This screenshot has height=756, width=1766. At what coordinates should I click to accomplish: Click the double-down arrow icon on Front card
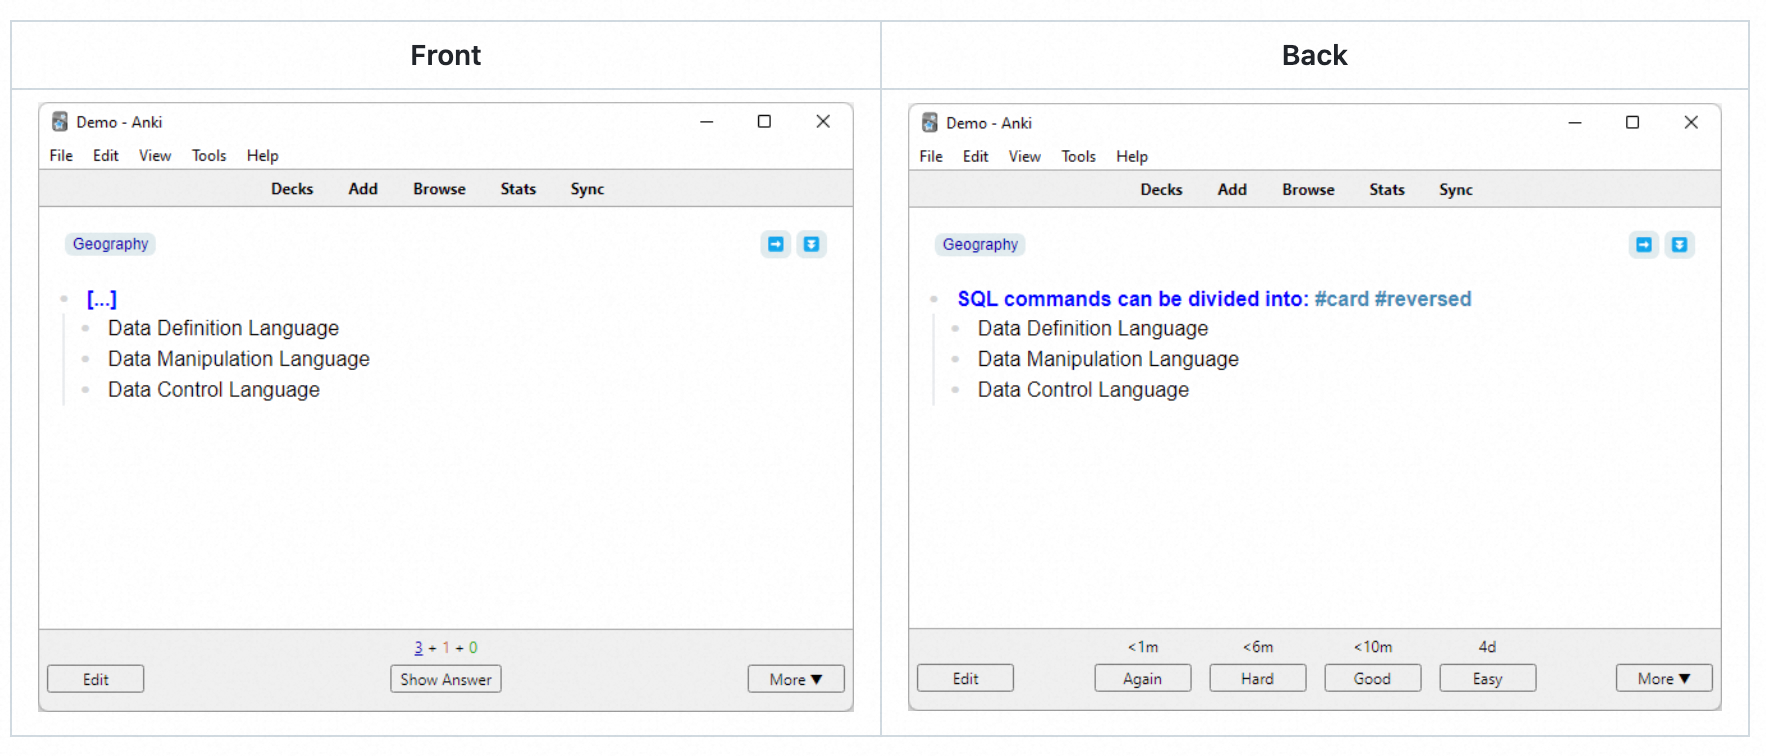811,244
